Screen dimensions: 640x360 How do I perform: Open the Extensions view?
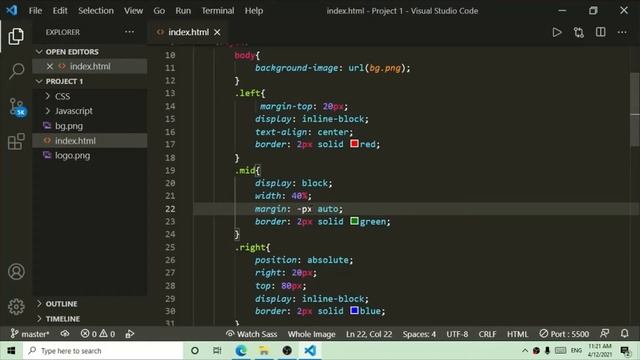pos(16,142)
